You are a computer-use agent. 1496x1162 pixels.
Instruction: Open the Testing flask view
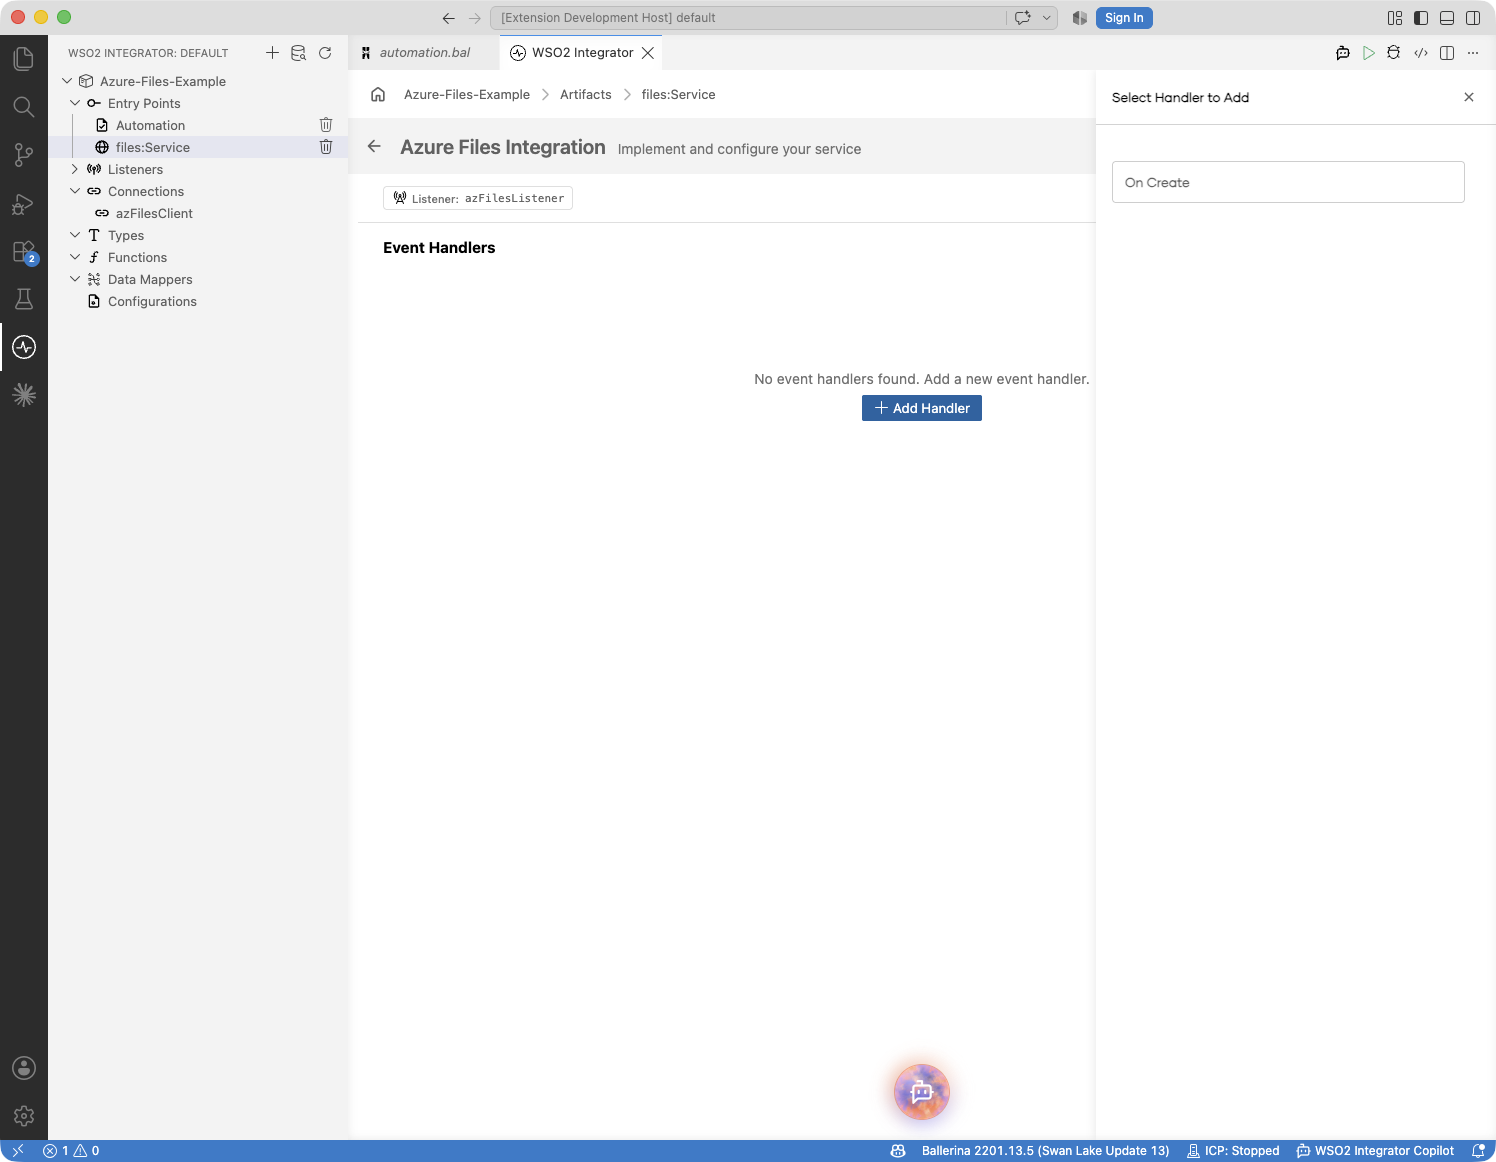point(24,299)
